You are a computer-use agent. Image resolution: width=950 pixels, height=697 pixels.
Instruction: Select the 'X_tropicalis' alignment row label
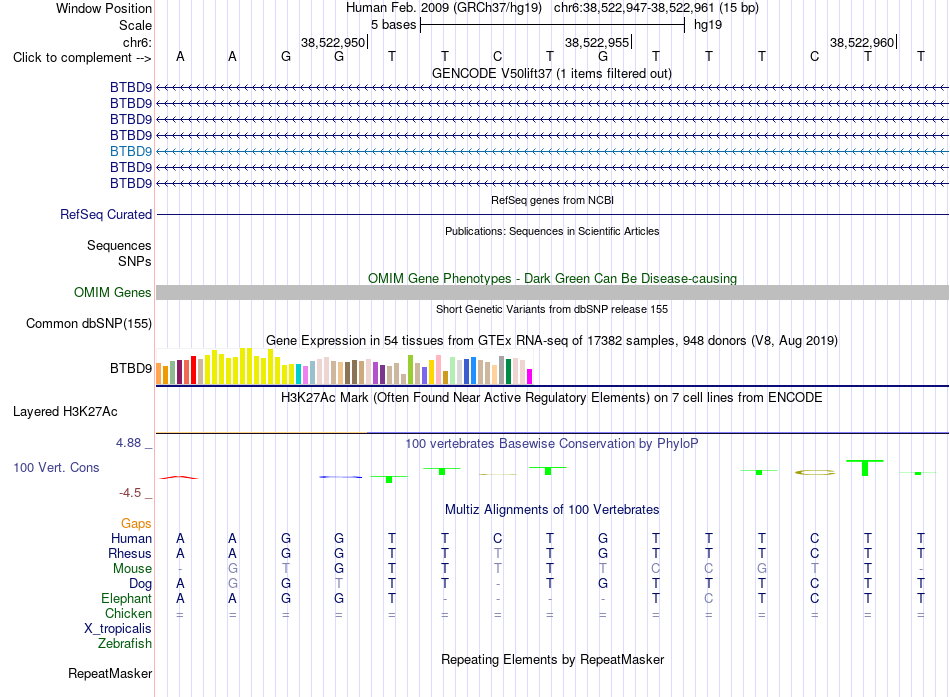pyautogui.click(x=118, y=629)
